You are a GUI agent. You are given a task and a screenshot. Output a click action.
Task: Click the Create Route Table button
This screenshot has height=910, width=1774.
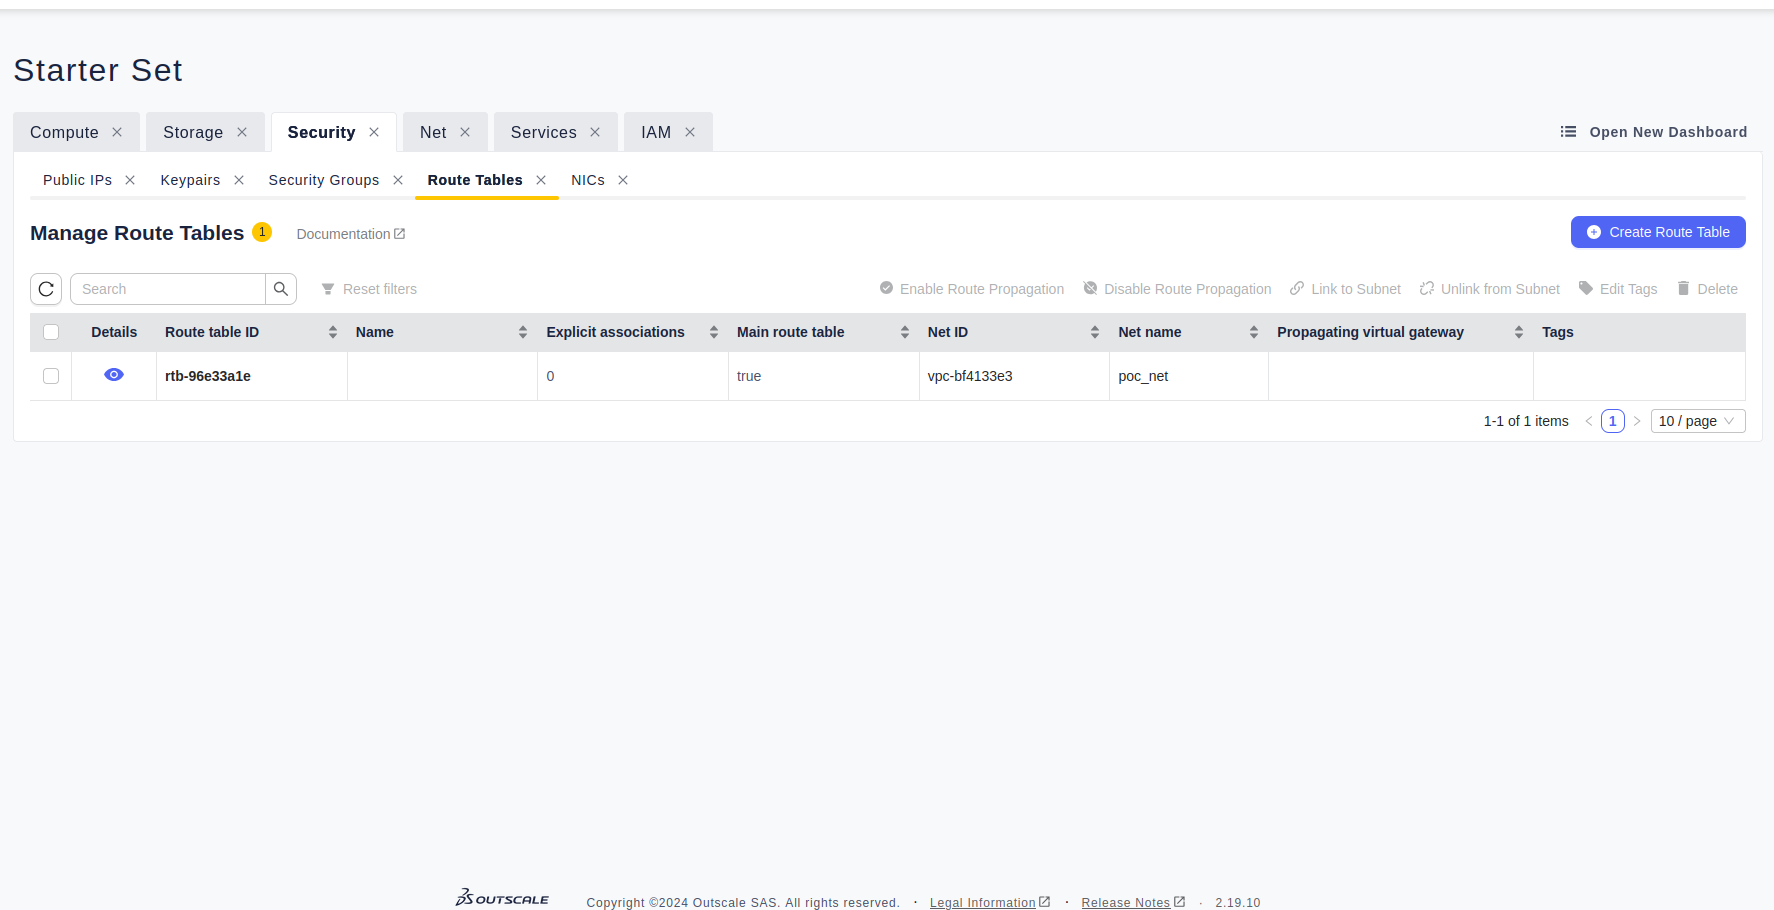(1658, 232)
